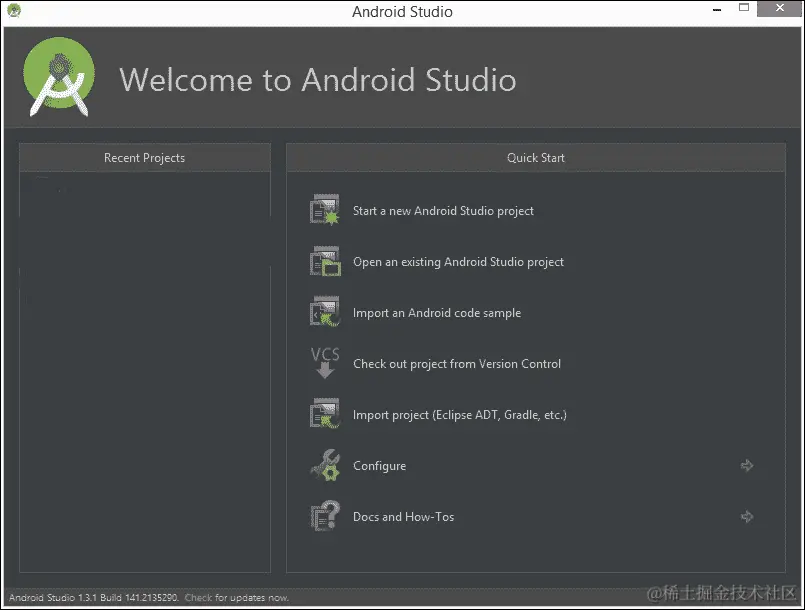Click Start a new Android Studio project
The image size is (805, 610).
tap(443, 211)
